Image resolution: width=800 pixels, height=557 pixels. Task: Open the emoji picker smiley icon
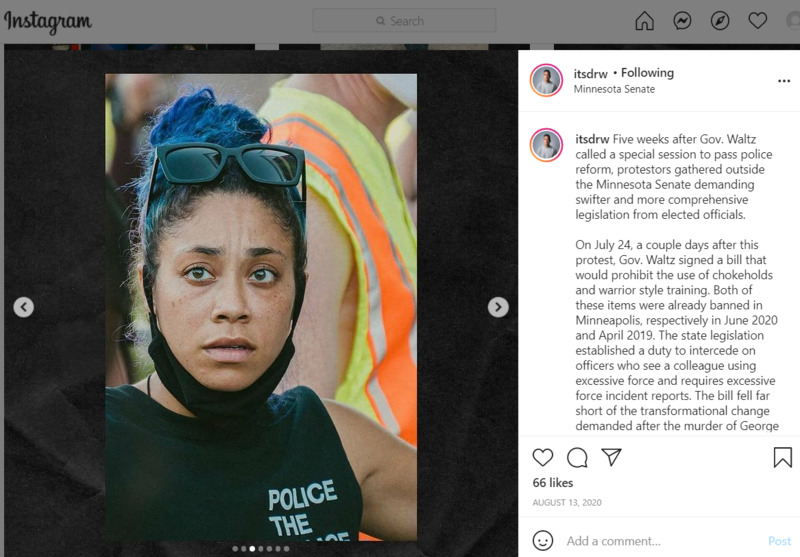click(x=542, y=541)
